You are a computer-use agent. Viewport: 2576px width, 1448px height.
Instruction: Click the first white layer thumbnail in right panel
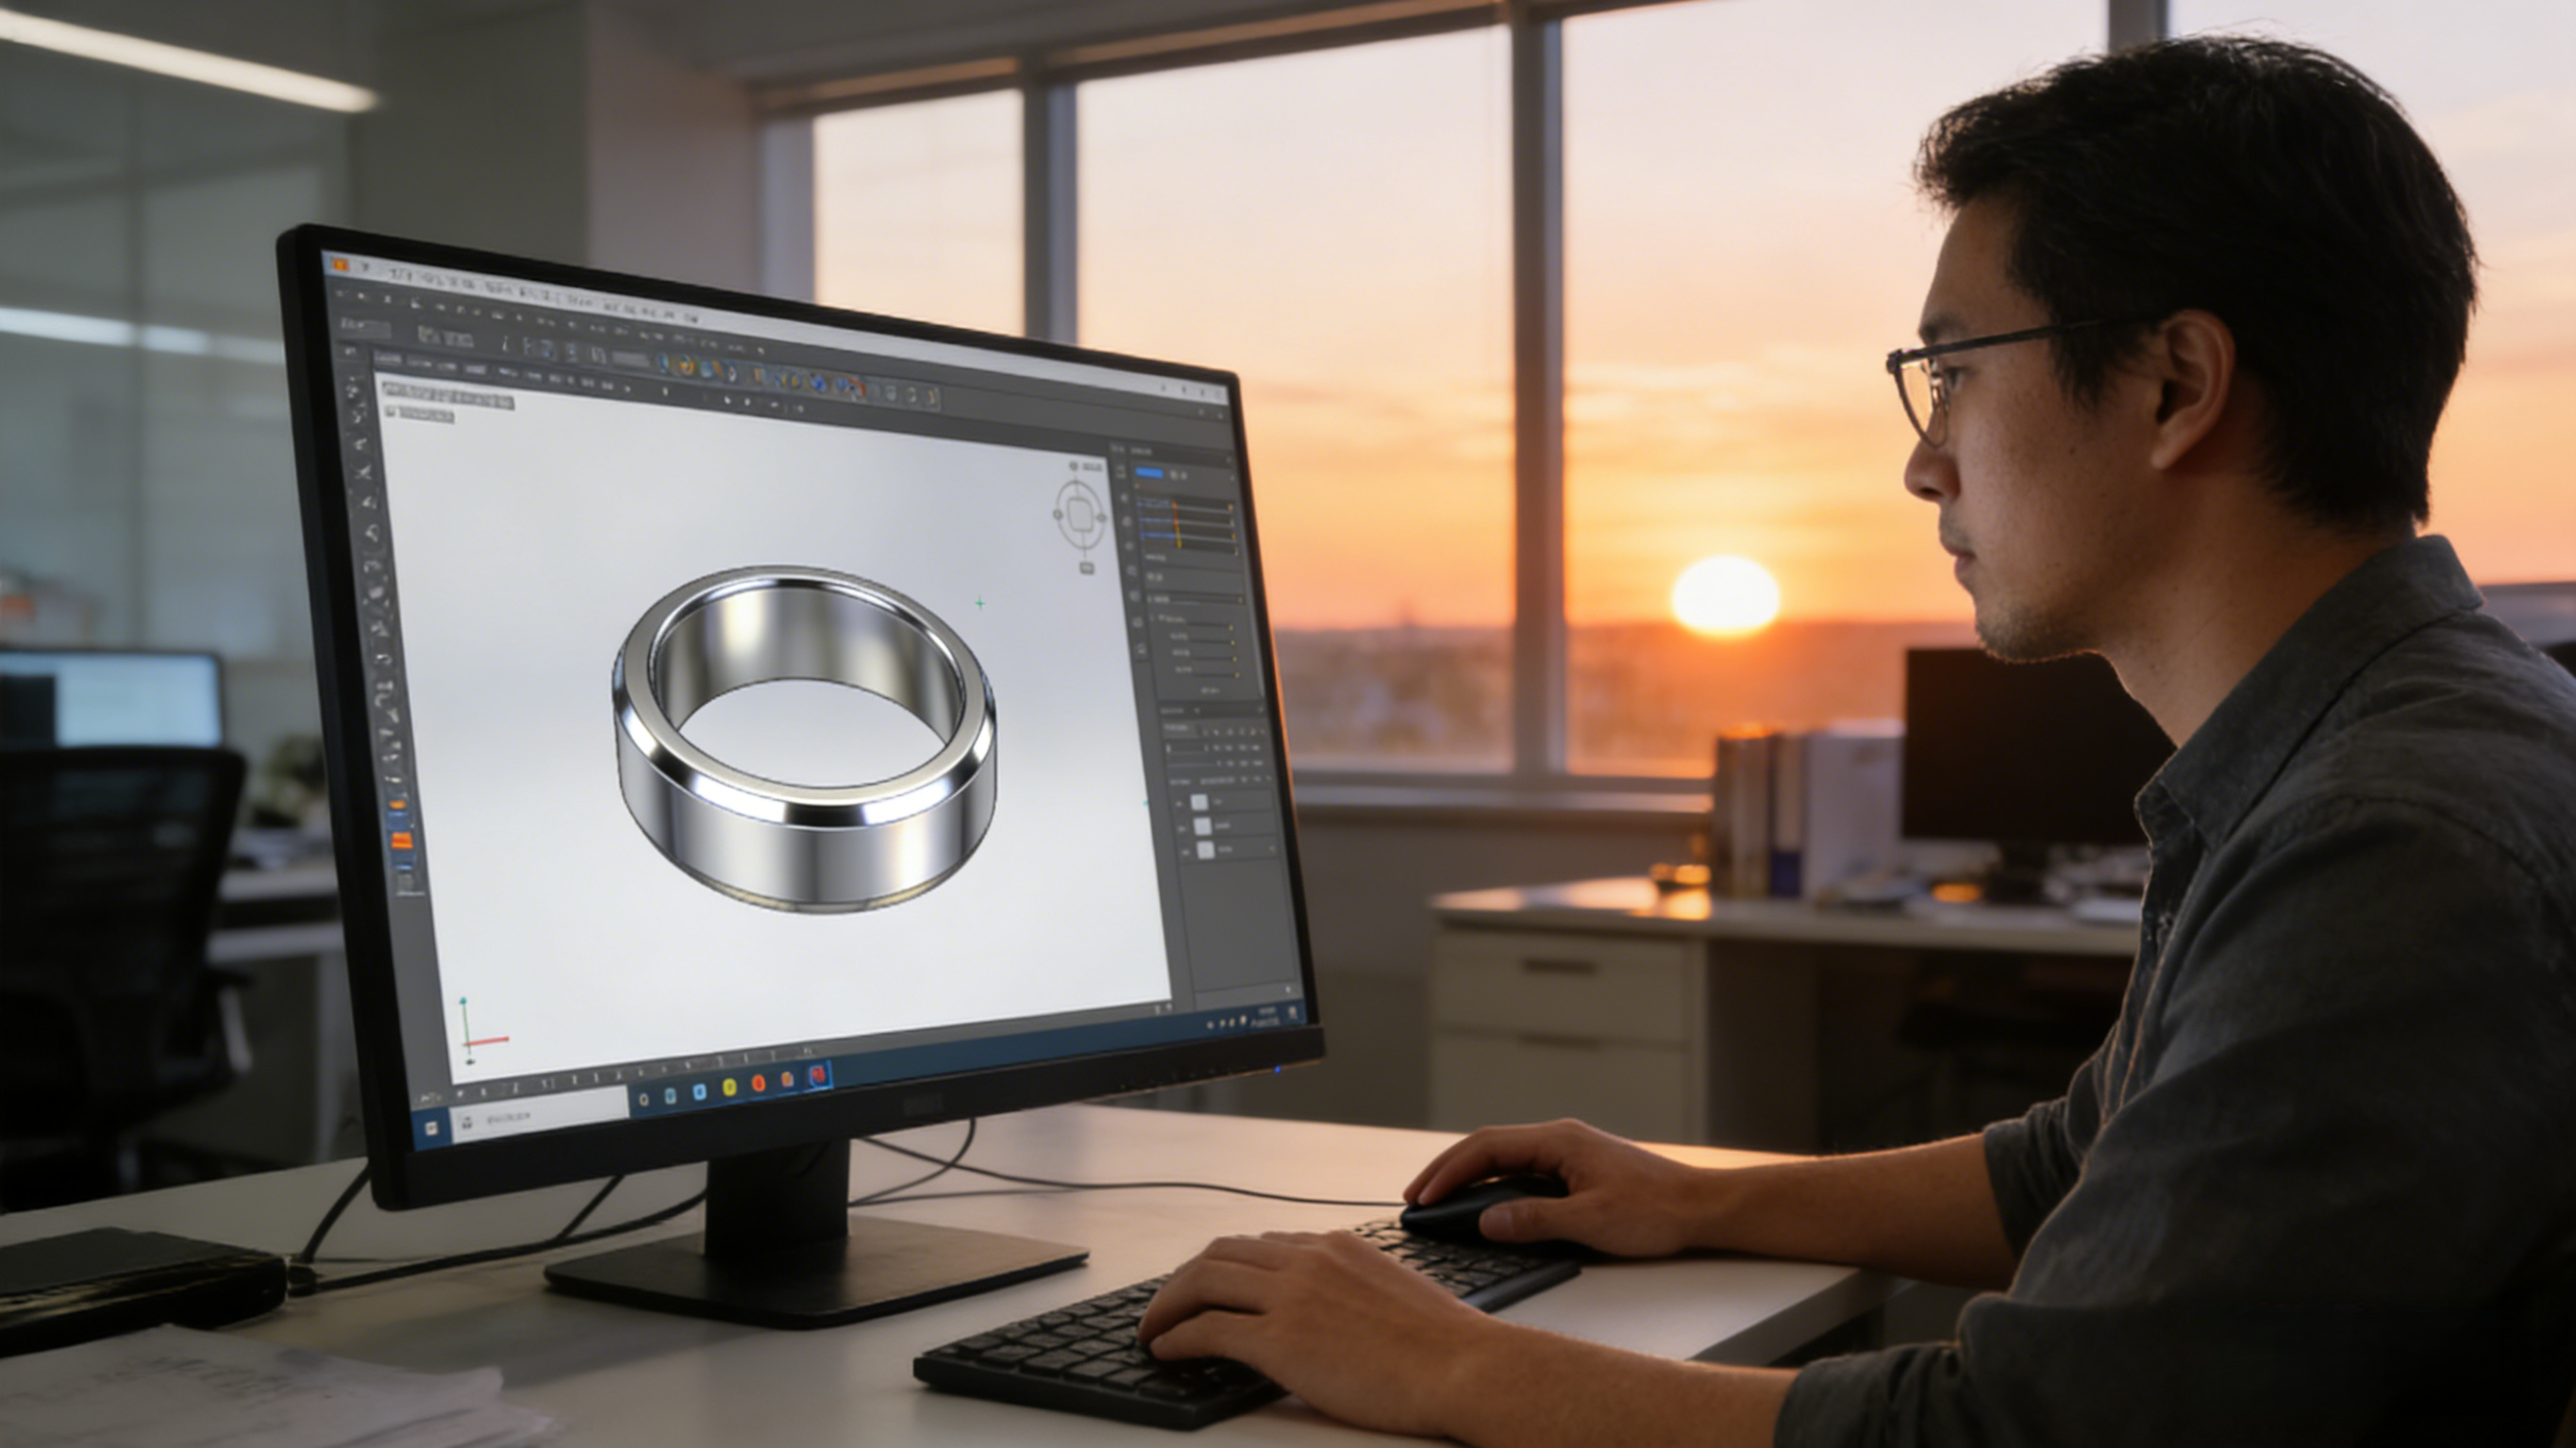1199,802
